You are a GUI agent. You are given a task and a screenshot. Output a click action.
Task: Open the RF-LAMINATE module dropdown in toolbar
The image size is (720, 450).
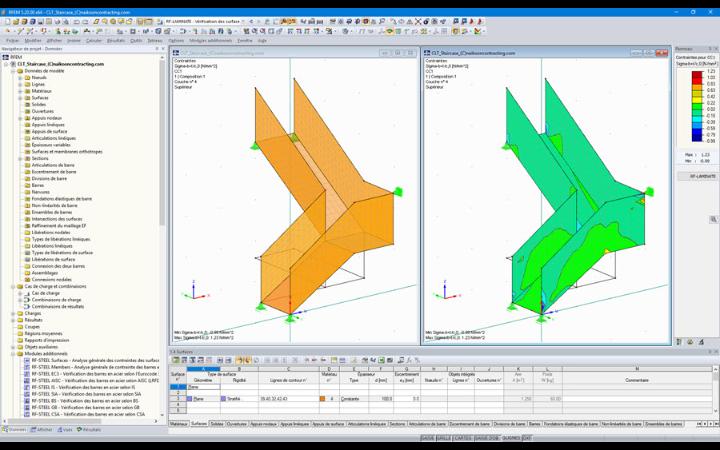(243, 22)
